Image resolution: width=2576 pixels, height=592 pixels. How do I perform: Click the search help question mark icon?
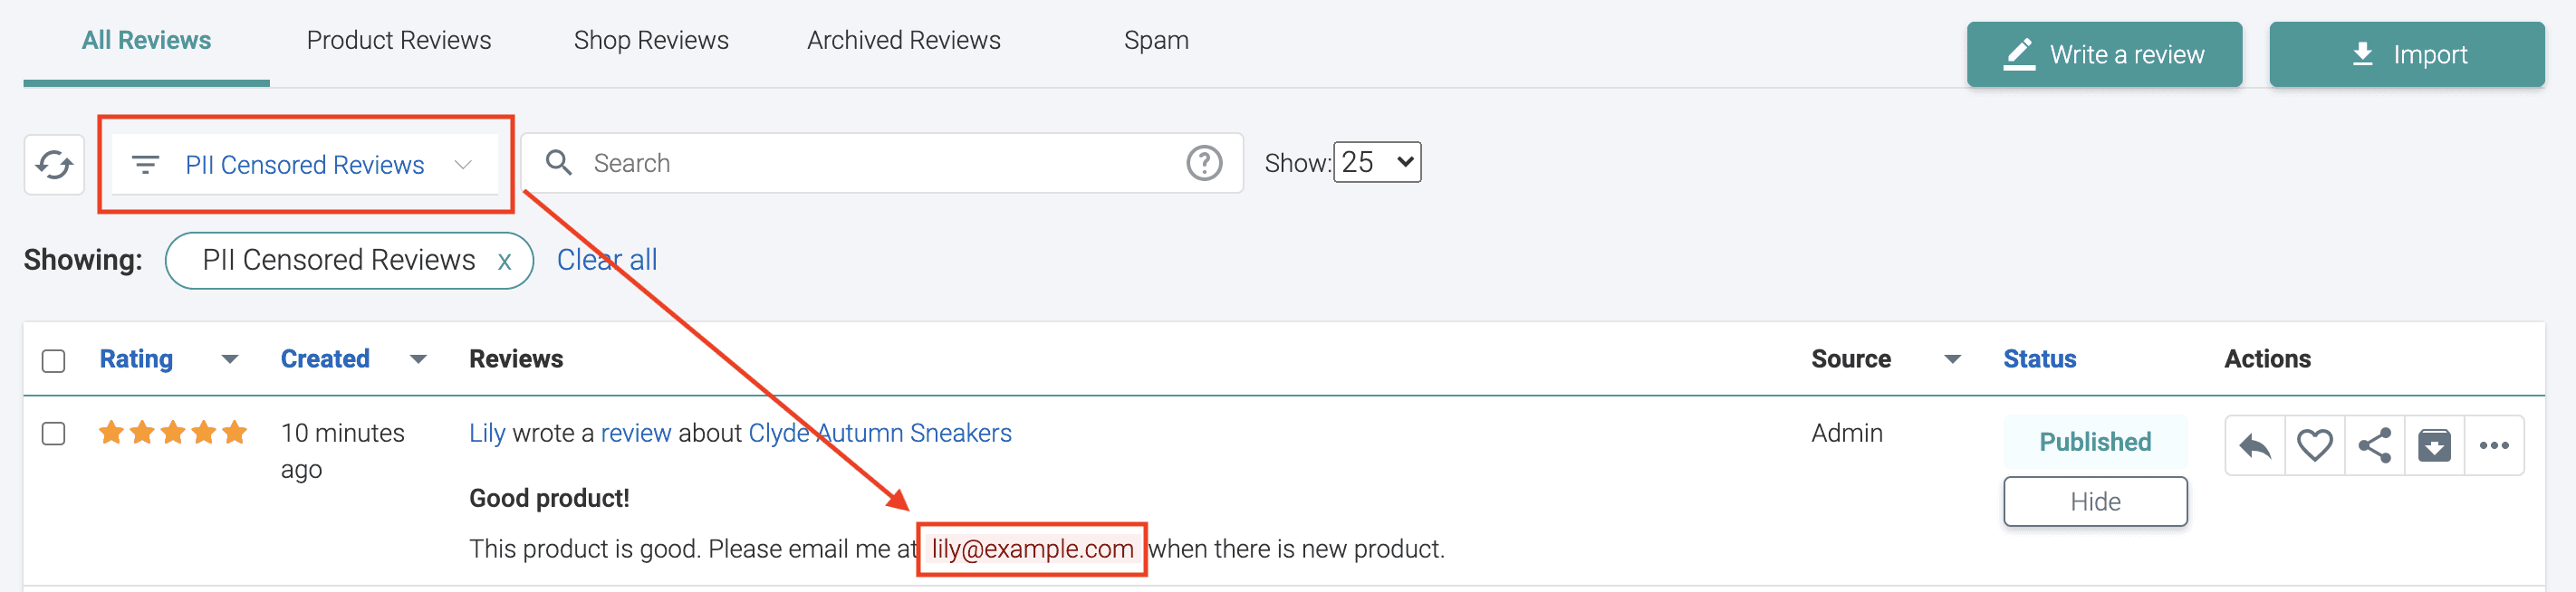click(1204, 163)
